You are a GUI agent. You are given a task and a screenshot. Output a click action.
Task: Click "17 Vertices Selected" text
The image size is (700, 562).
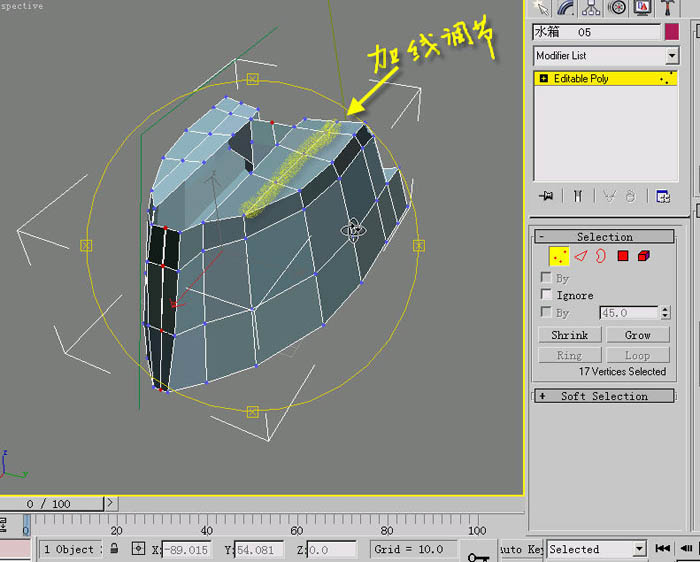click(x=622, y=371)
